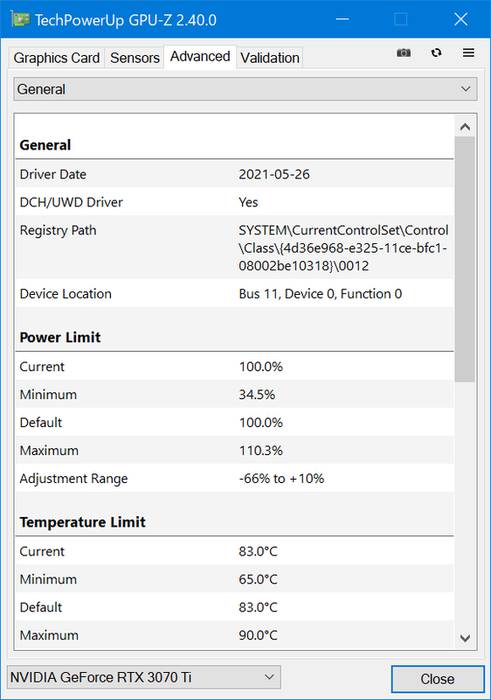Click the GPU-Z app icon in title bar
Viewport: 491px width, 700px height.
coord(20,20)
